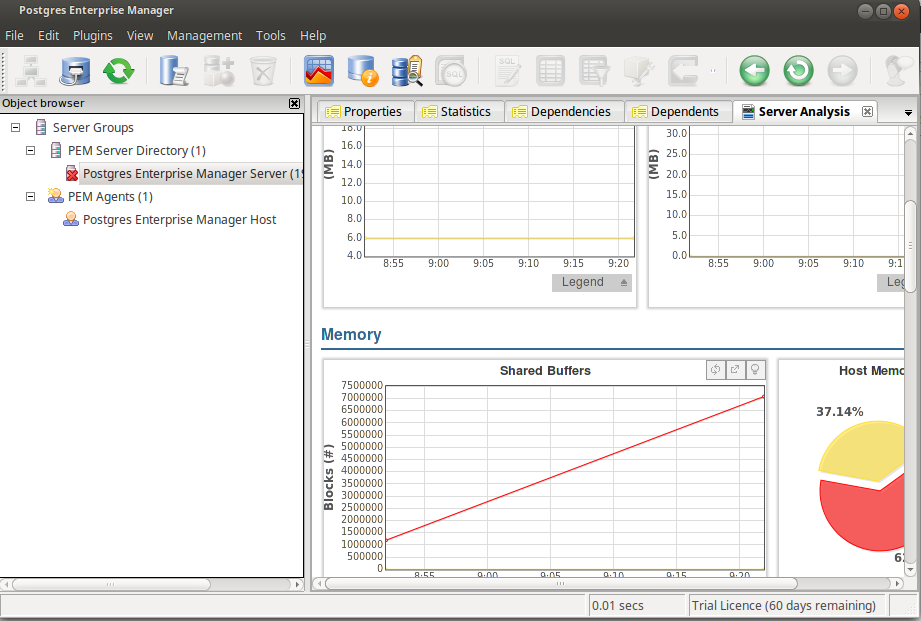921x621 pixels.
Task: Click the drop object trash can icon
Action: point(263,71)
